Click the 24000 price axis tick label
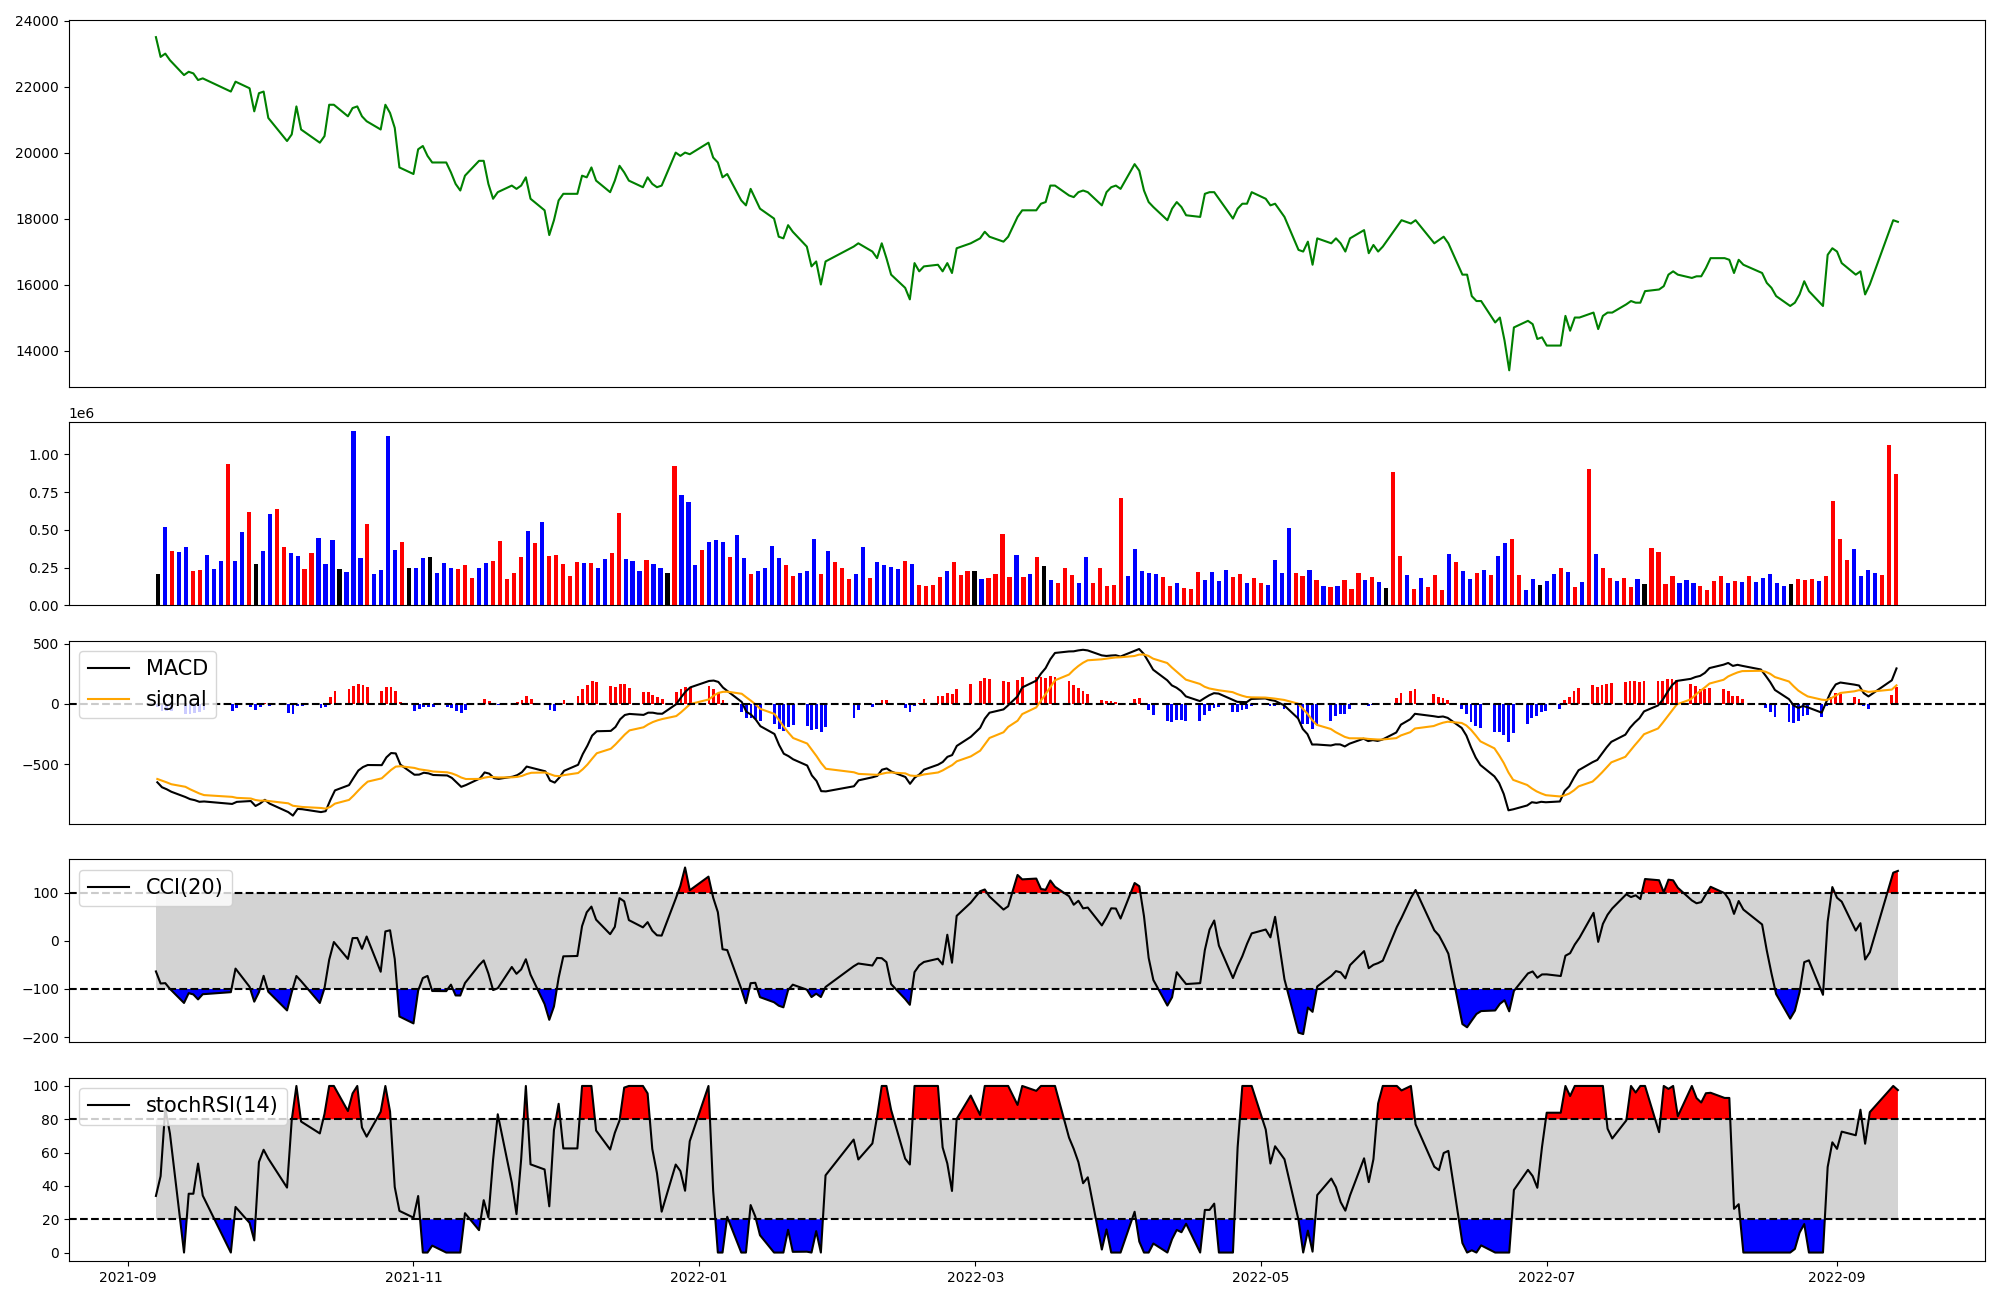 point(37,21)
